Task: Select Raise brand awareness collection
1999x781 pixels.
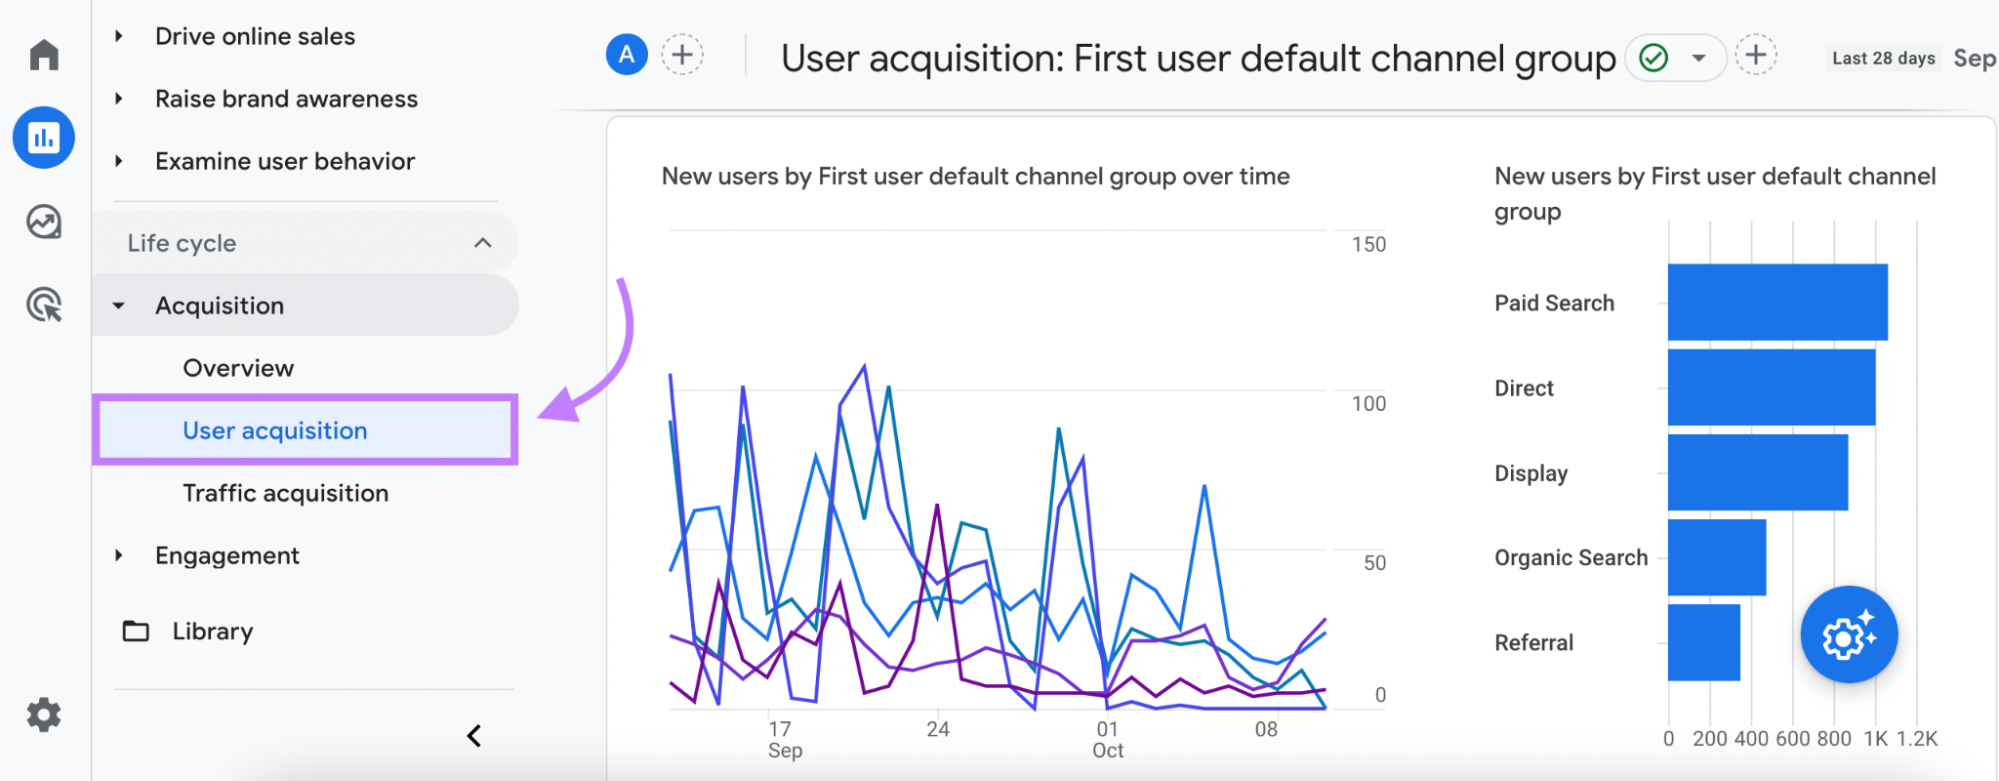Action: coord(286,98)
